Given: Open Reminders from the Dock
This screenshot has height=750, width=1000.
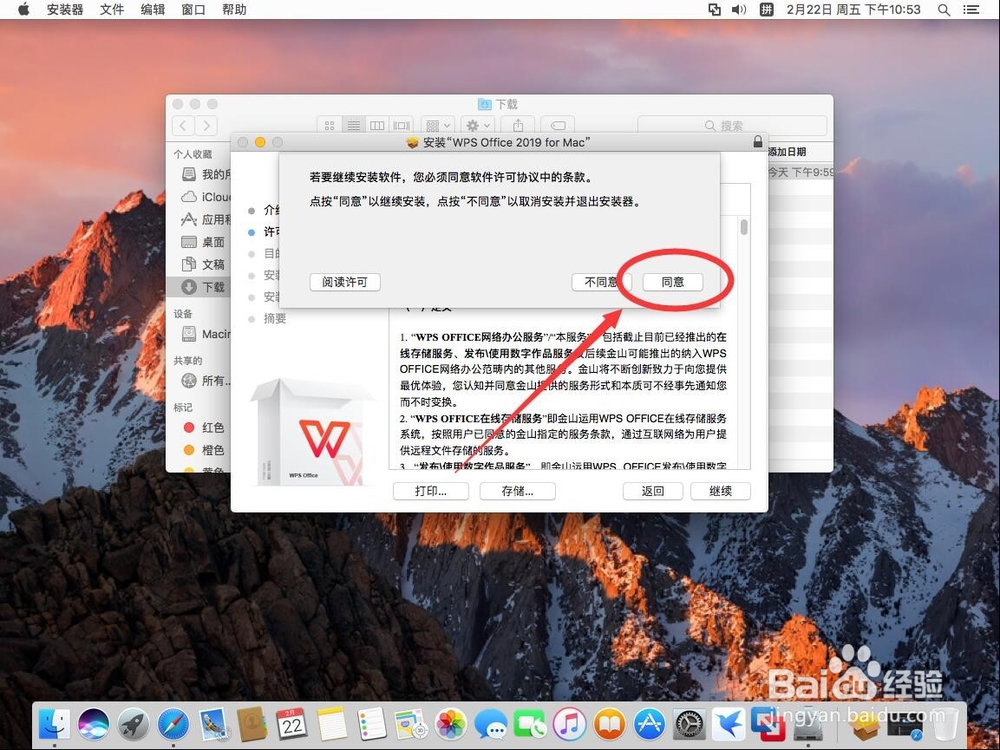Looking at the screenshot, I should [372, 724].
